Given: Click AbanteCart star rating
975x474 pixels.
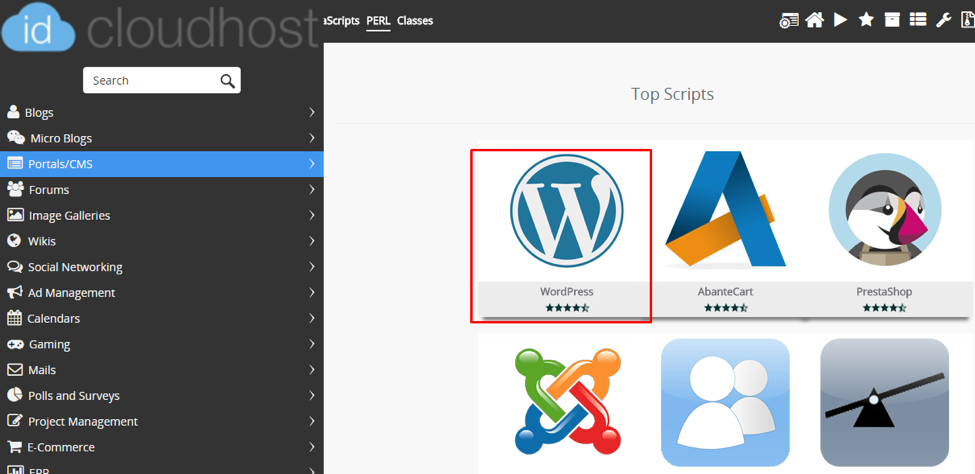Looking at the screenshot, I should (x=726, y=308).
